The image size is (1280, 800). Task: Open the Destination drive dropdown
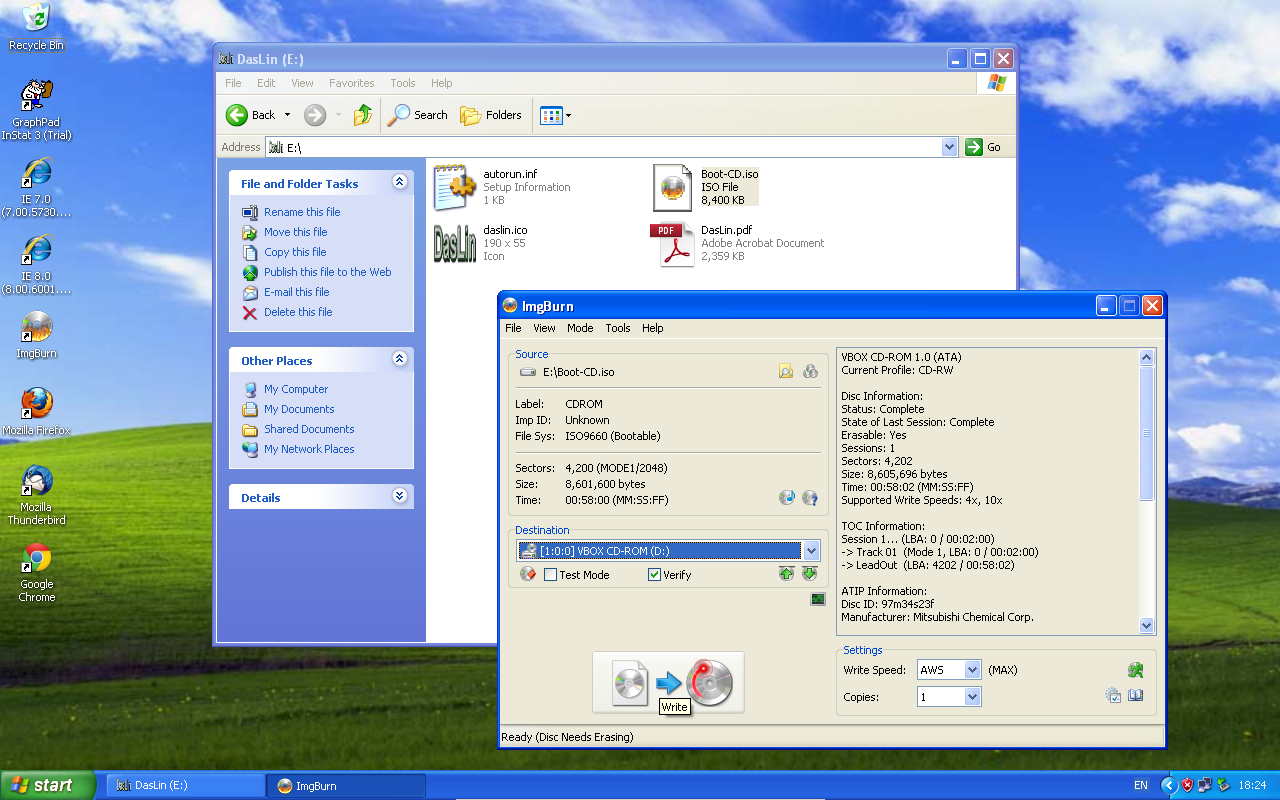point(811,551)
